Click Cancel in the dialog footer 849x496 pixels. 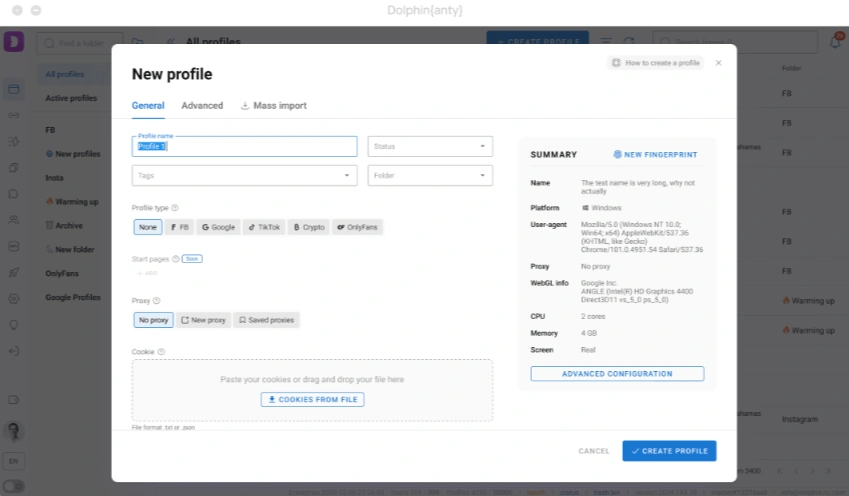tap(593, 451)
